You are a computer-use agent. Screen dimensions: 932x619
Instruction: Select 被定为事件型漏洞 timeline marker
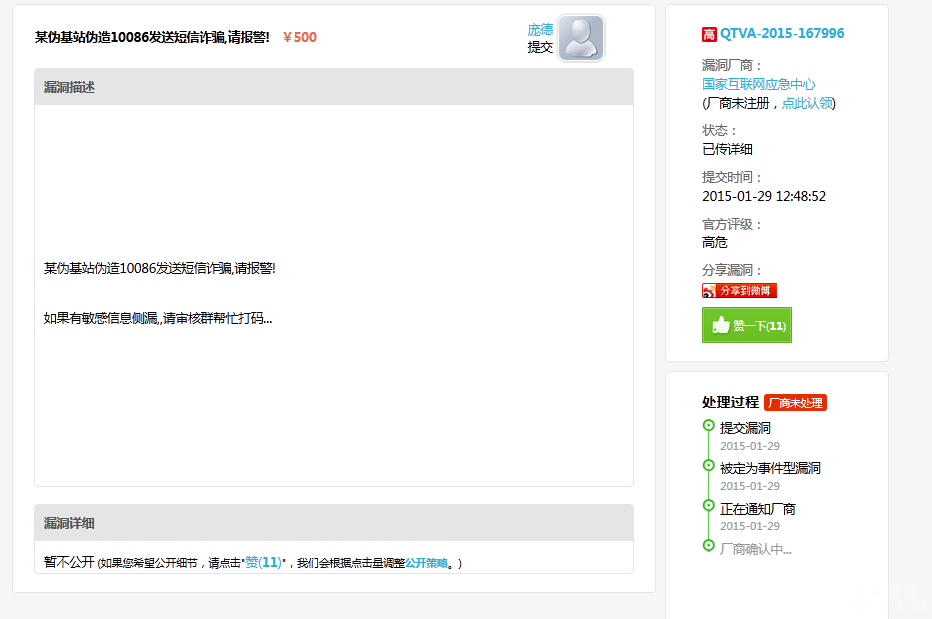[x=709, y=465]
